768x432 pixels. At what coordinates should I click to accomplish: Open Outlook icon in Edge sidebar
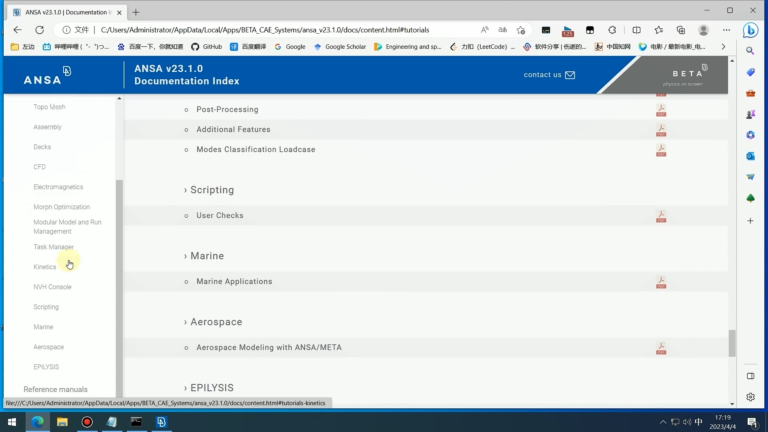750,156
